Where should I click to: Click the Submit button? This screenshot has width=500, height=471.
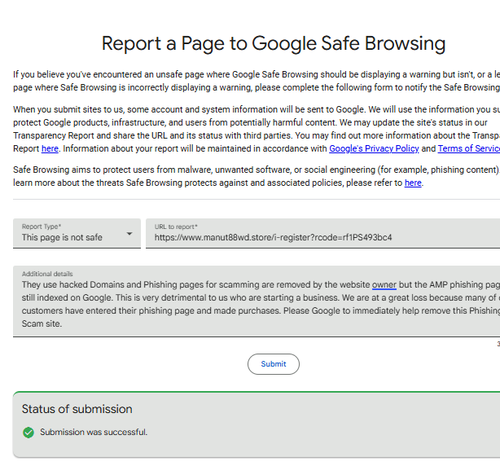(x=273, y=364)
